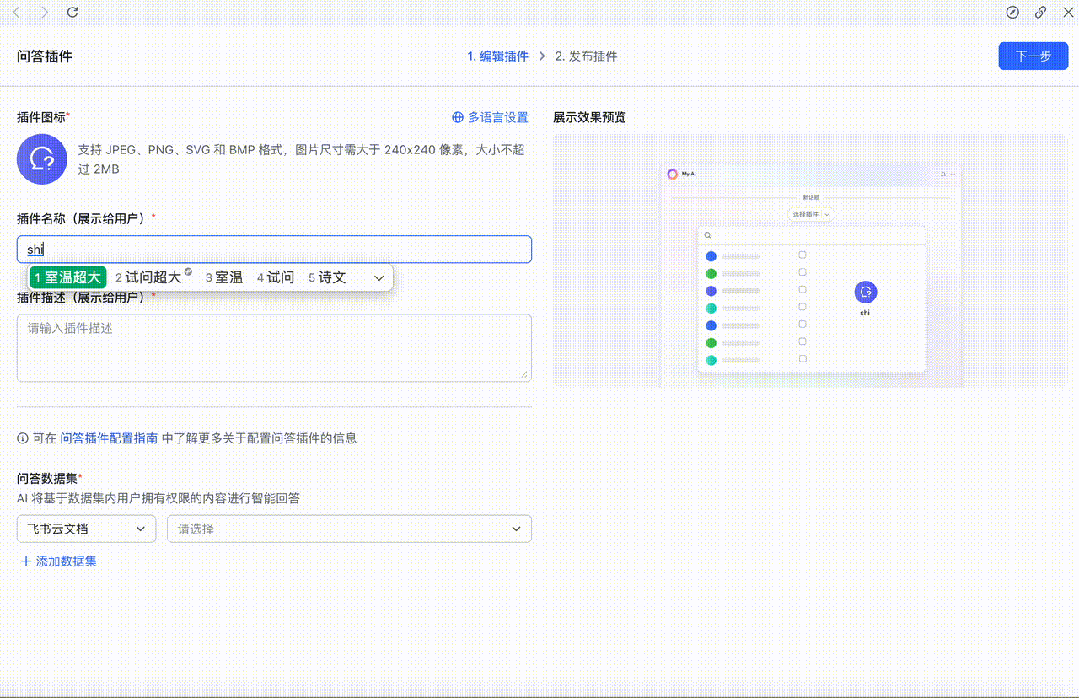Viewport: 1079px width, 698px height.
Task: Select step 1. 编辑插件
Action: (498, 56)
